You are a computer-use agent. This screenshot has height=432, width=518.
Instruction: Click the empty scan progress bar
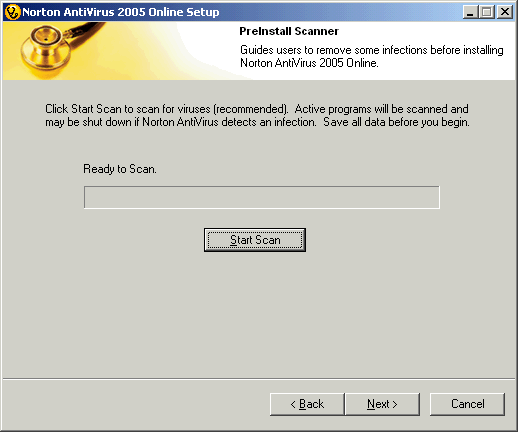(262, 197)
